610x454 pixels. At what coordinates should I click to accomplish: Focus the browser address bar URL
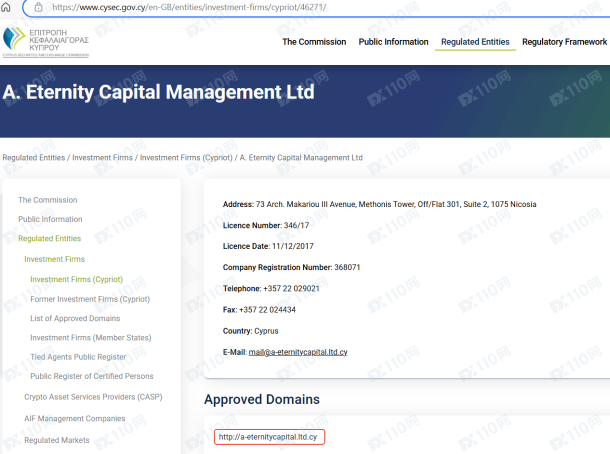pos(189,7)
